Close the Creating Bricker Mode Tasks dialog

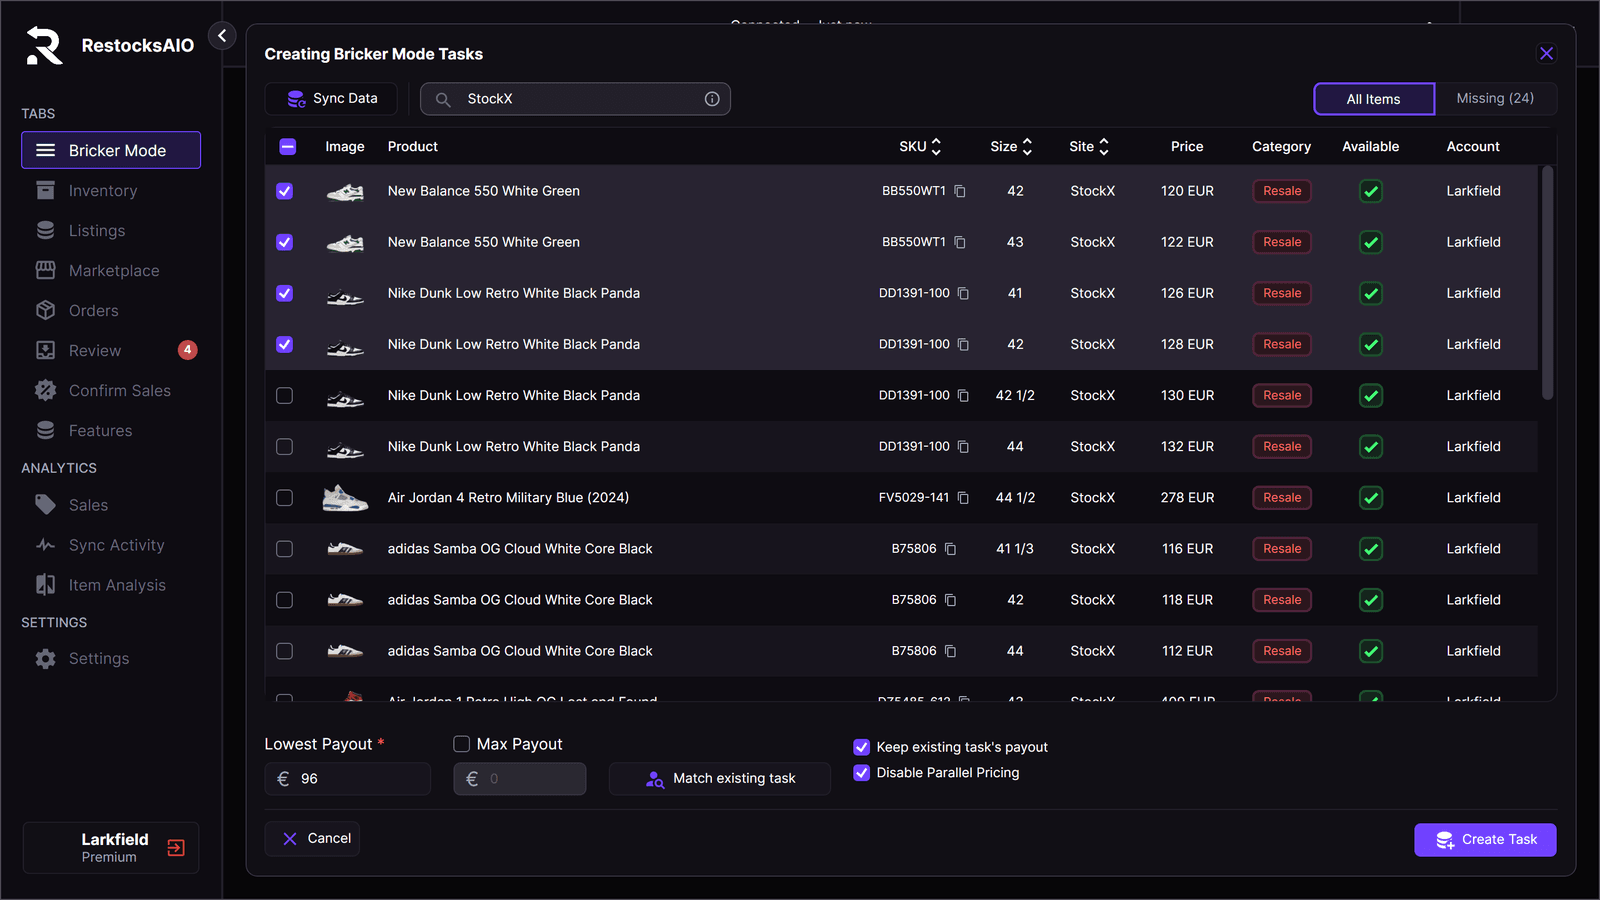(x=1546, y=54)
